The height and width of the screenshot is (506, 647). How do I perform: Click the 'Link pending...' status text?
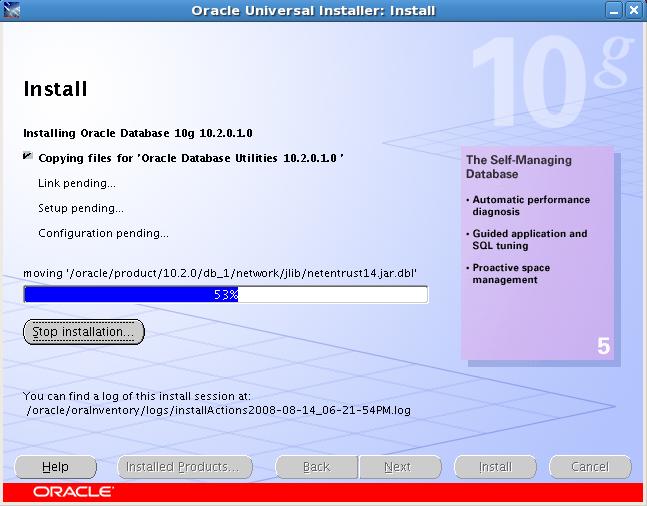coord(77,183)
